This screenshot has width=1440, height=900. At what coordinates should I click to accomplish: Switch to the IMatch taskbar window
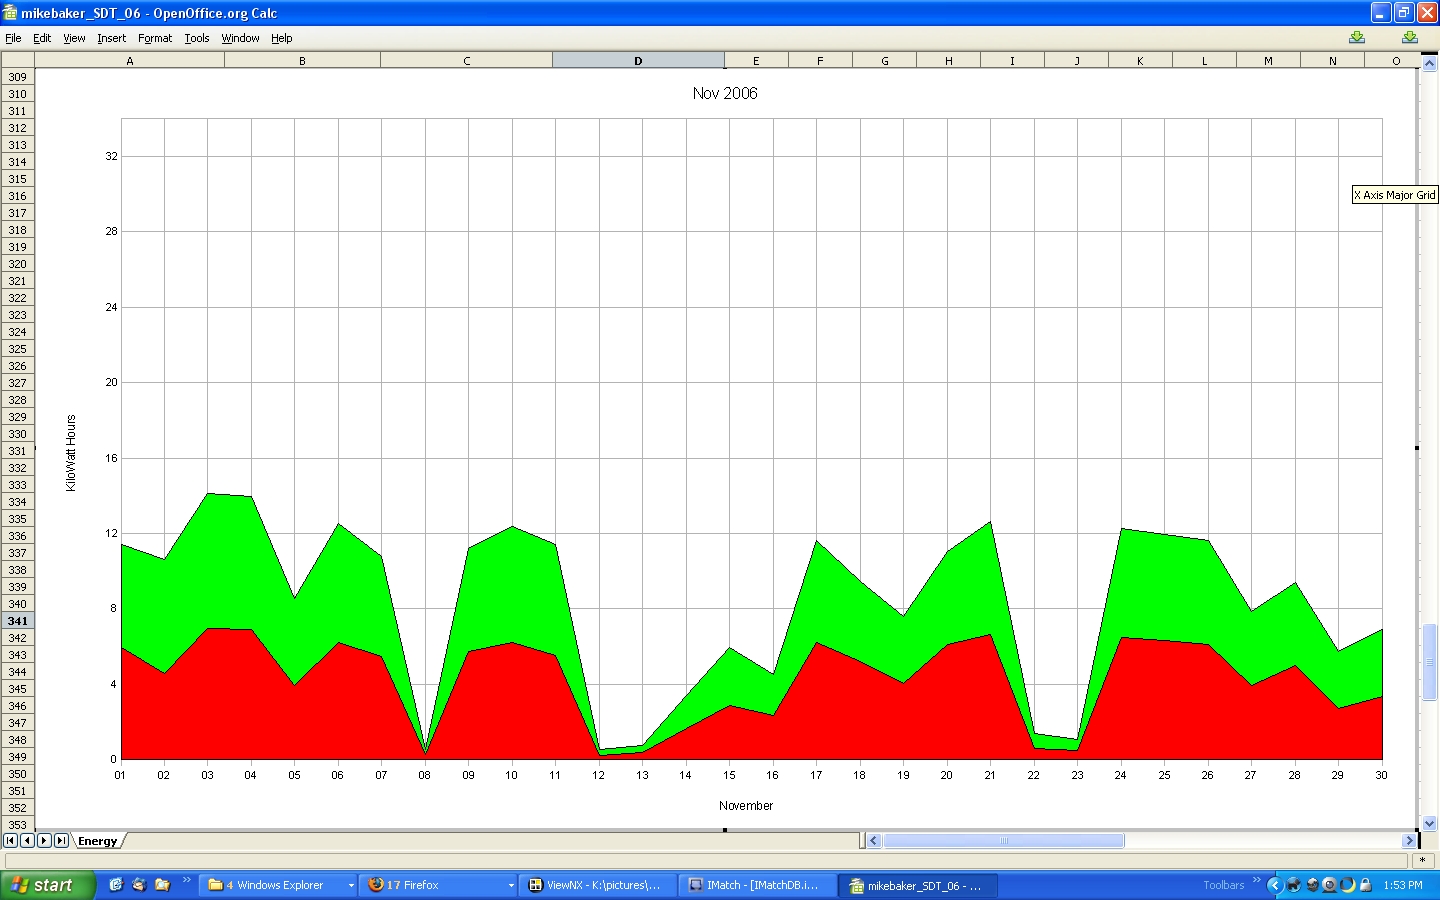click(x=757, y=885)
